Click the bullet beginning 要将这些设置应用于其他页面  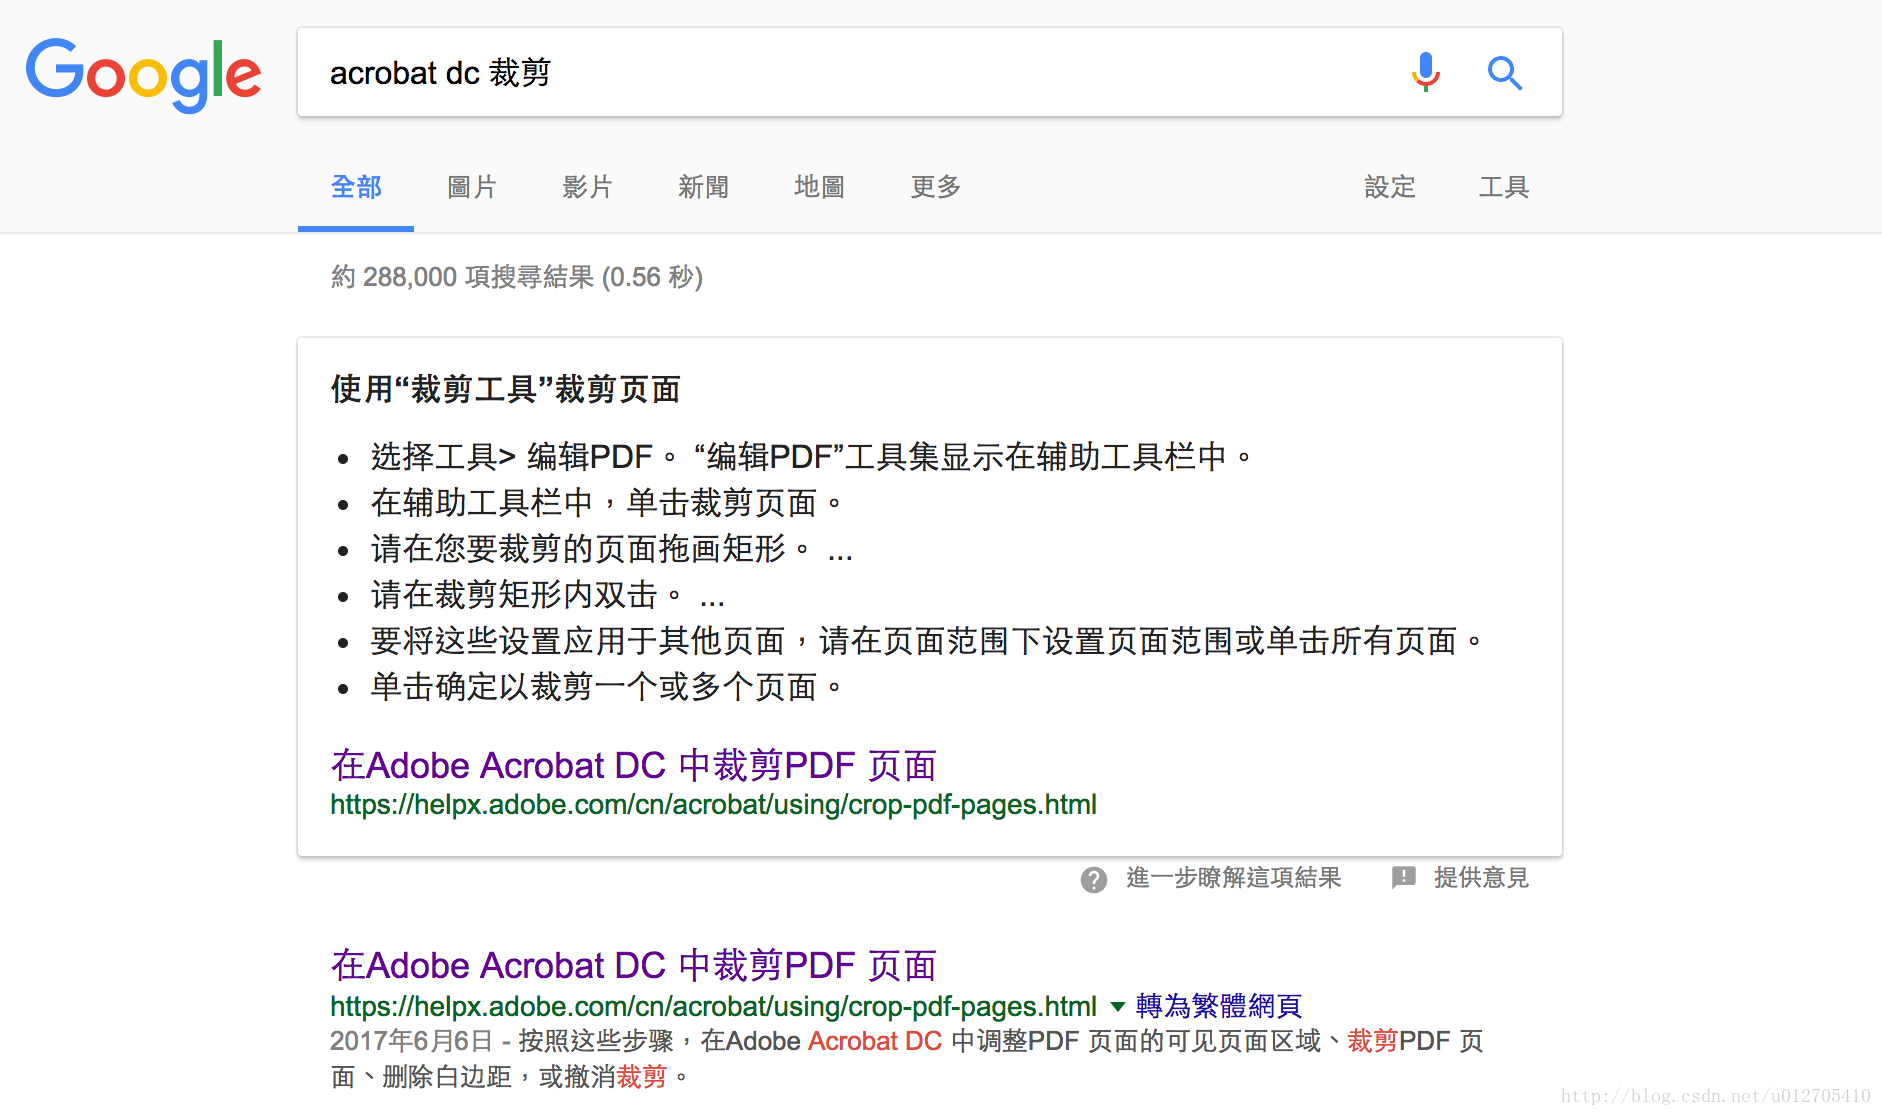[x=926, y=641]
